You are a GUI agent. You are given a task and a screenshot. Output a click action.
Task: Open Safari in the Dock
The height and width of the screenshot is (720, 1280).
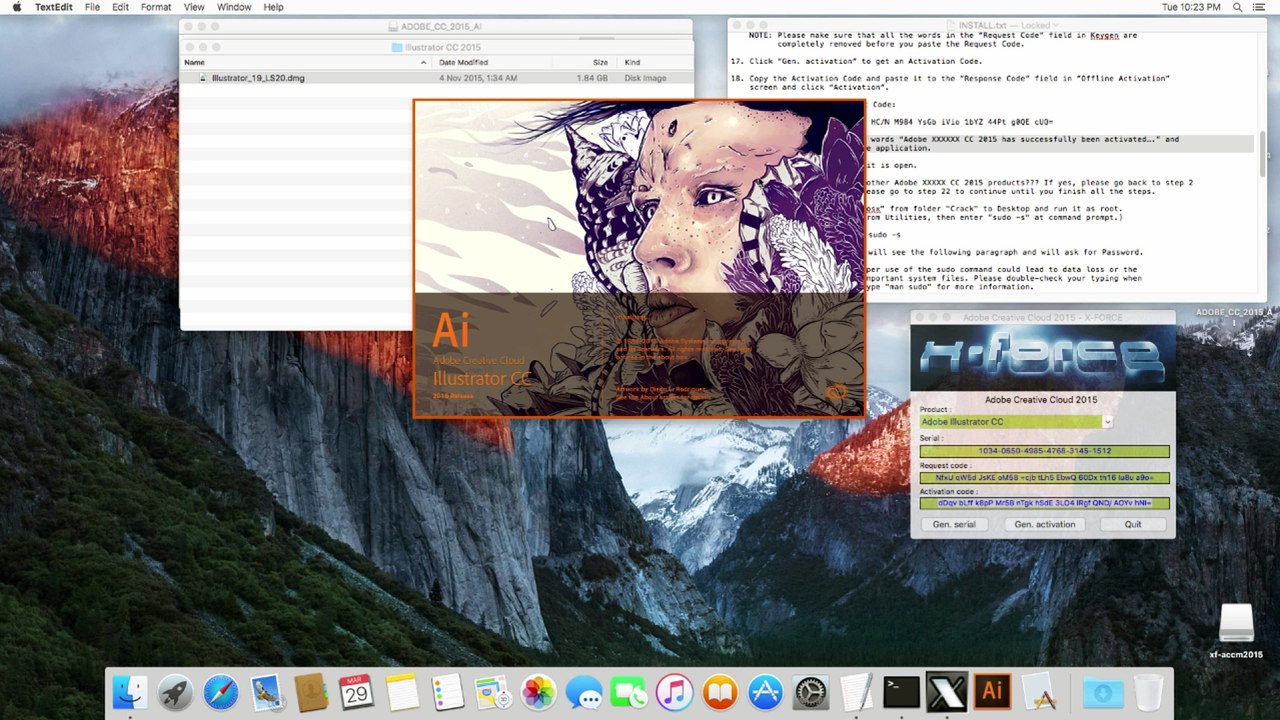tap(221, 692)
